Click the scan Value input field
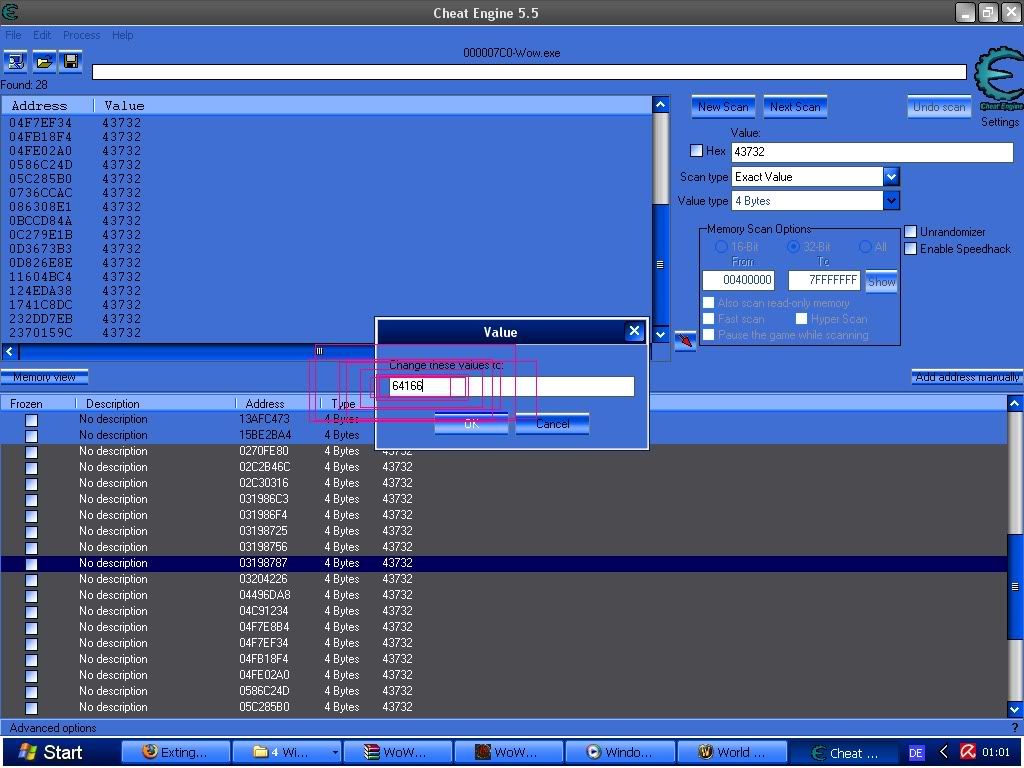Viewport: 1024px width, 768px height. (x=872, y=152)
